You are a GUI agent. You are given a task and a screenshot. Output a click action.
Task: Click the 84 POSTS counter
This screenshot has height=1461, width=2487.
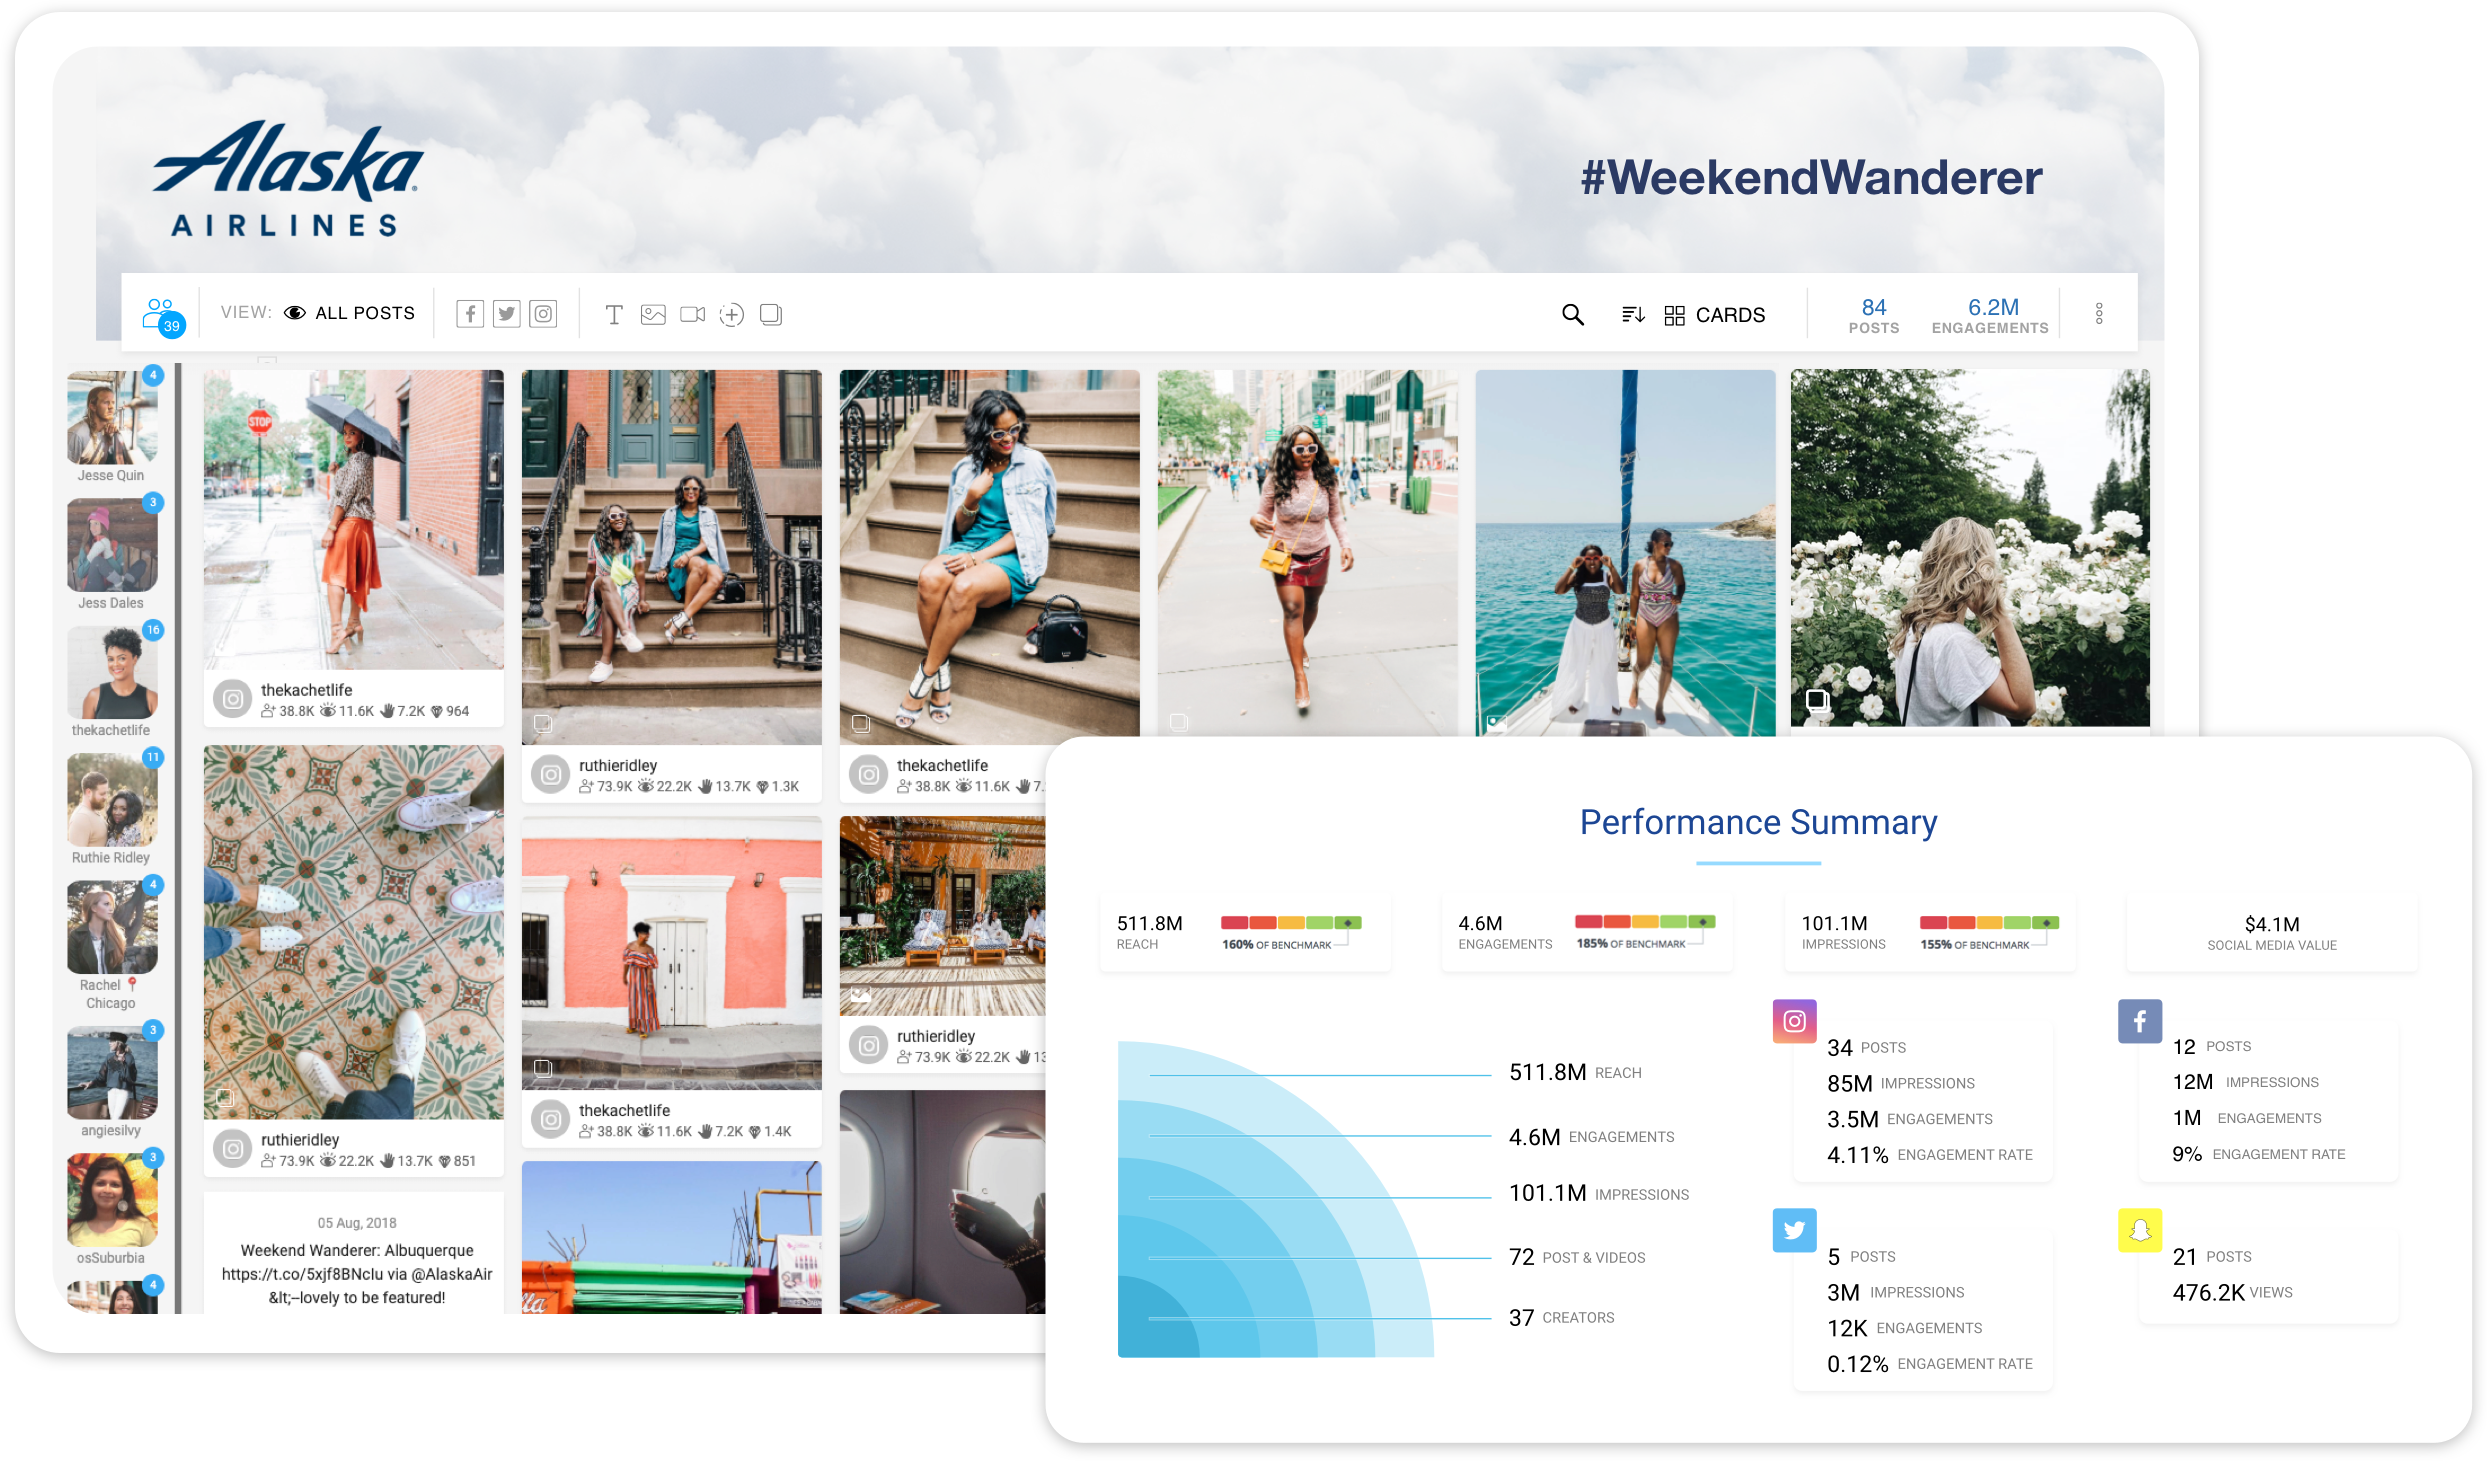coord(1874,315)
